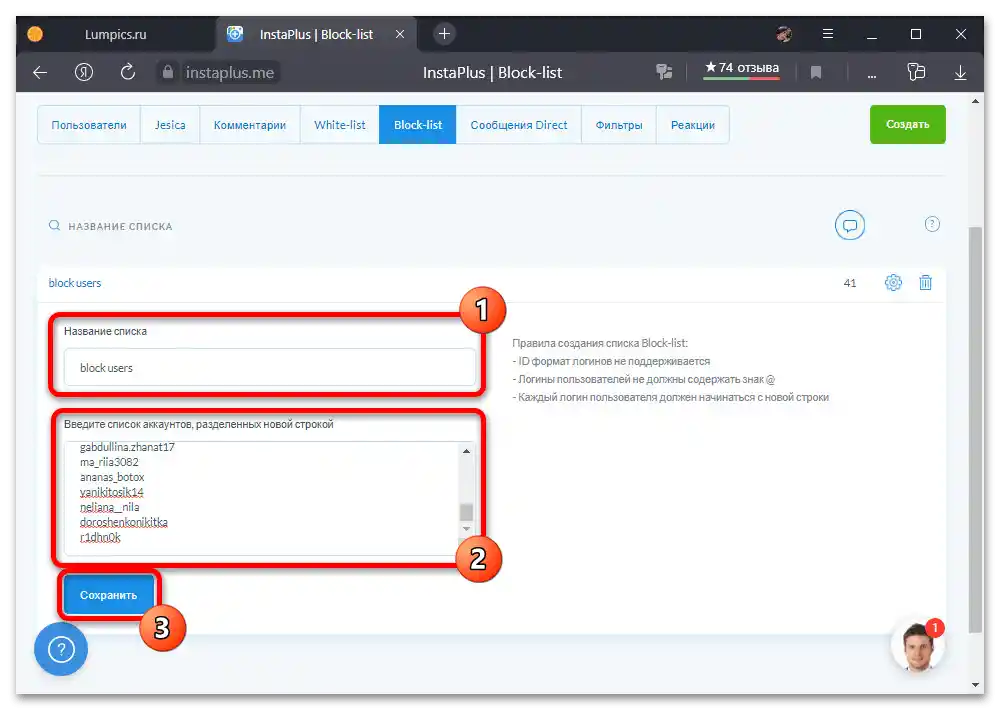Click the Yandex search icon beside the address bar
The image size is (1000, 710).
84,72
